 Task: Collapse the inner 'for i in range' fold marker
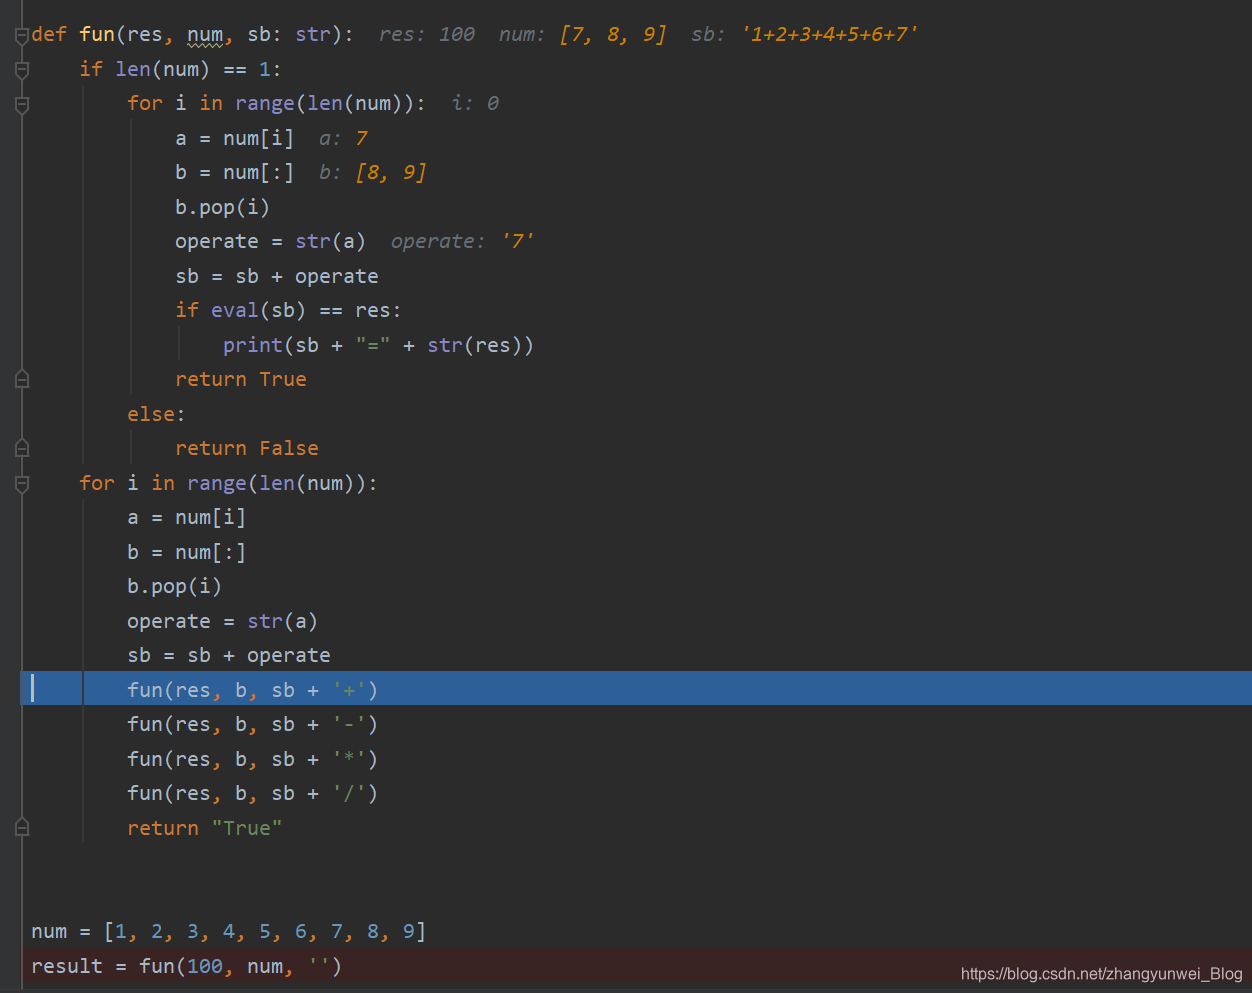coord(22,105)
